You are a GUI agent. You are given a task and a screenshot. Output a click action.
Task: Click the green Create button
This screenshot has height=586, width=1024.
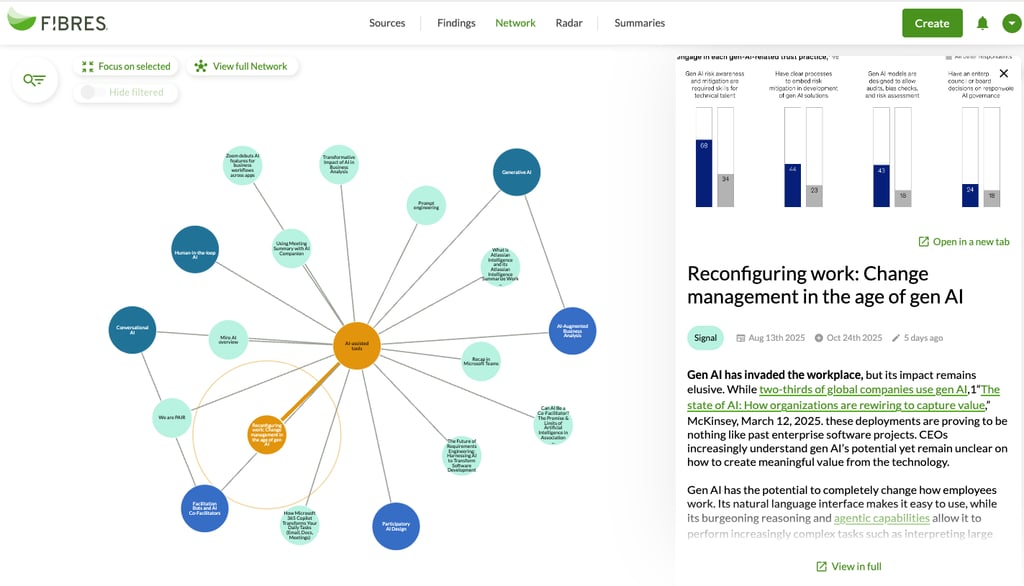tap(932, 23)
